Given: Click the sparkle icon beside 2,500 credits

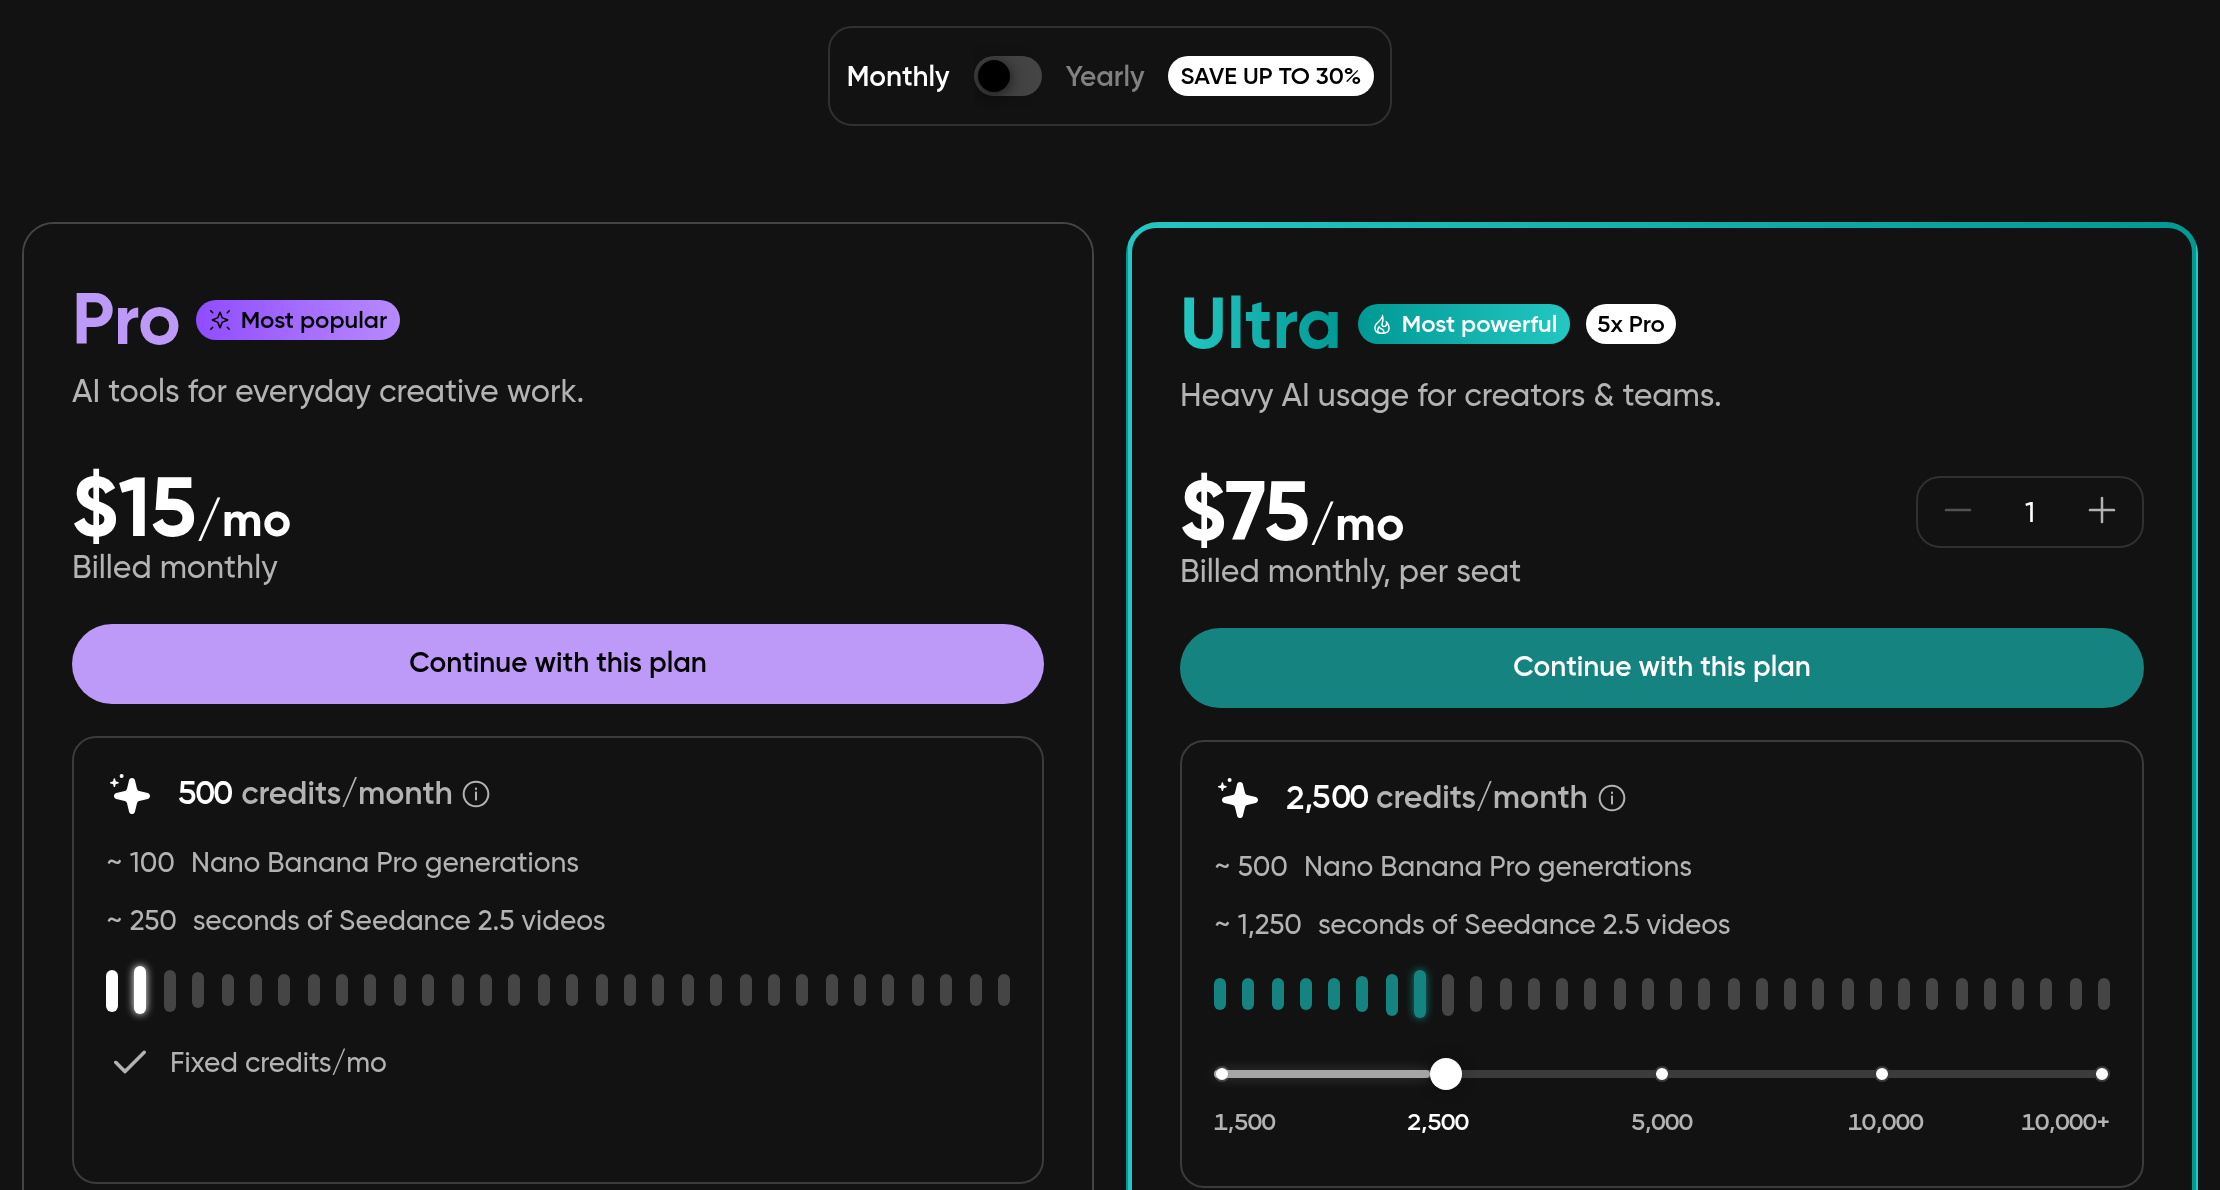Looking at the screenshot, I should tap(1238, 798).
